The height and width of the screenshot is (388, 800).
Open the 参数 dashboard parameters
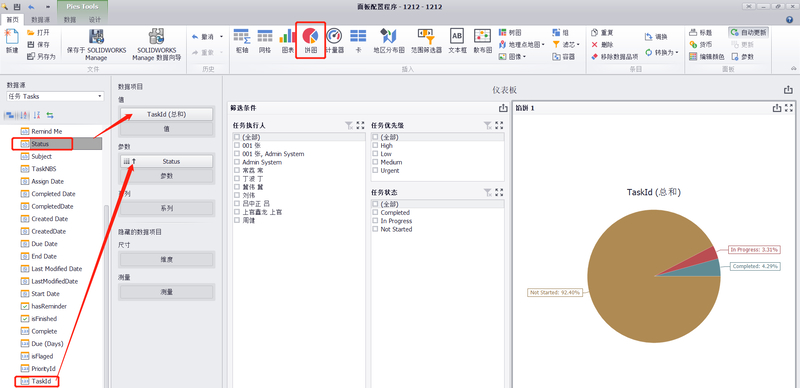tap(742, 57)
